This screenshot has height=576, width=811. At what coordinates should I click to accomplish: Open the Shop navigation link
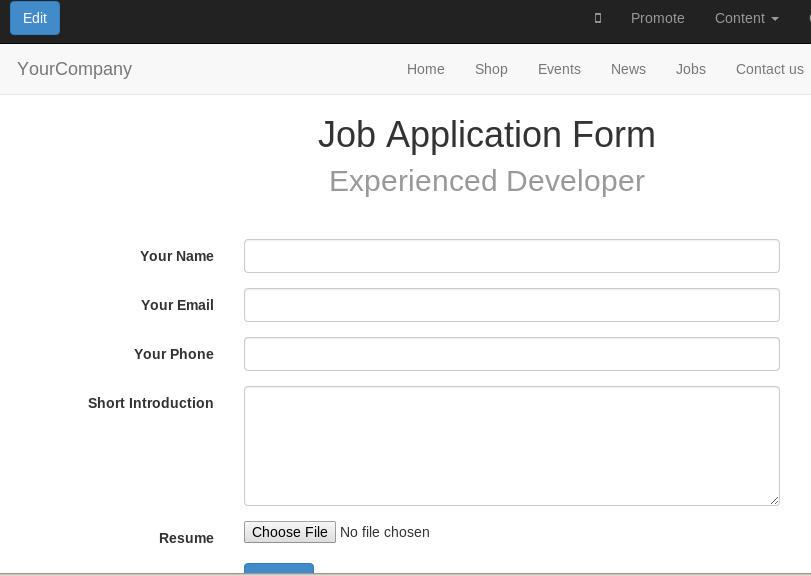491,69
